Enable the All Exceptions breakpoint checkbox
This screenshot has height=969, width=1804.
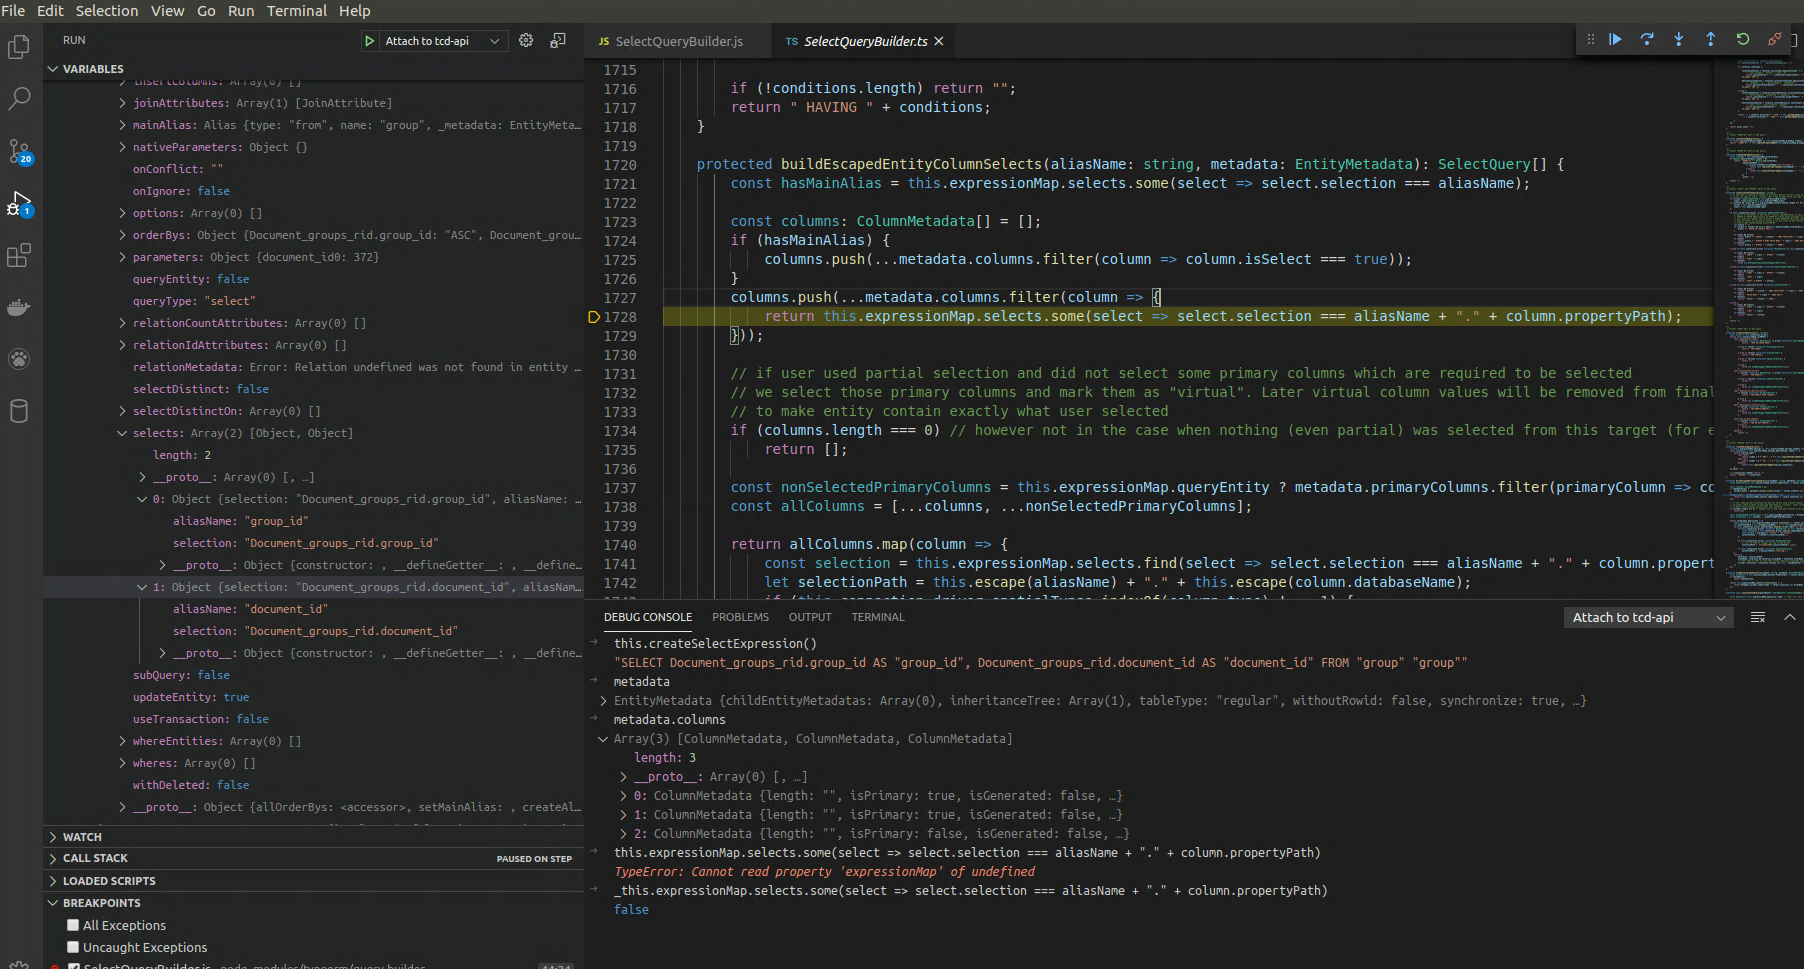73,925
